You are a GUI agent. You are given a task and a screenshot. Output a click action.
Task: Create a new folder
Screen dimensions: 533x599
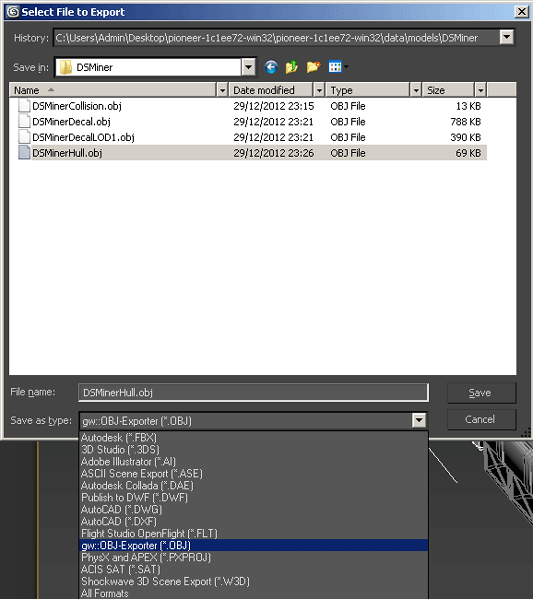[313, 67]
